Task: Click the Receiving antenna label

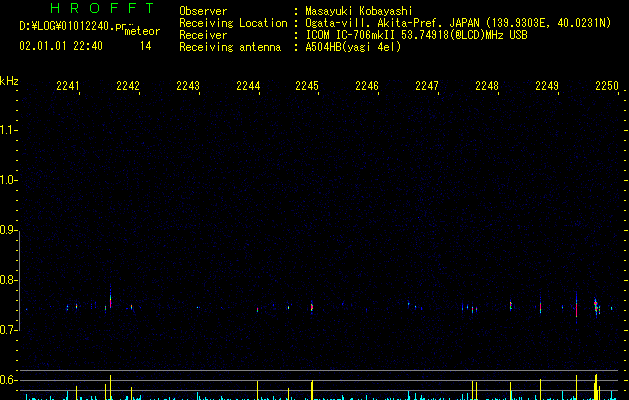Action: [230, 47]
